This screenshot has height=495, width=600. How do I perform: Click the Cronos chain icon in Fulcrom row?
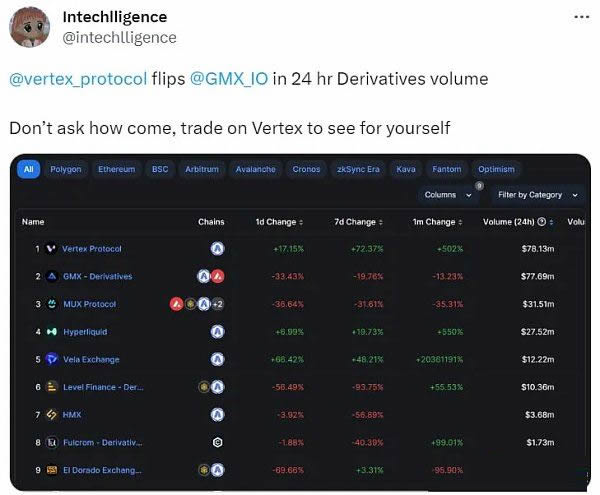(217, 443)
